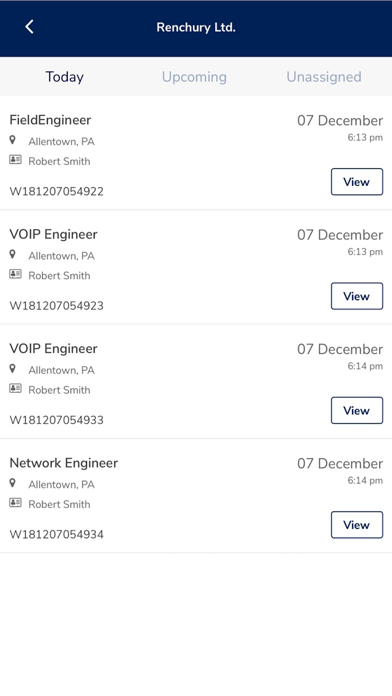View work order W181207054923
This screenshot has width=392, height=696.
(357, 296)
